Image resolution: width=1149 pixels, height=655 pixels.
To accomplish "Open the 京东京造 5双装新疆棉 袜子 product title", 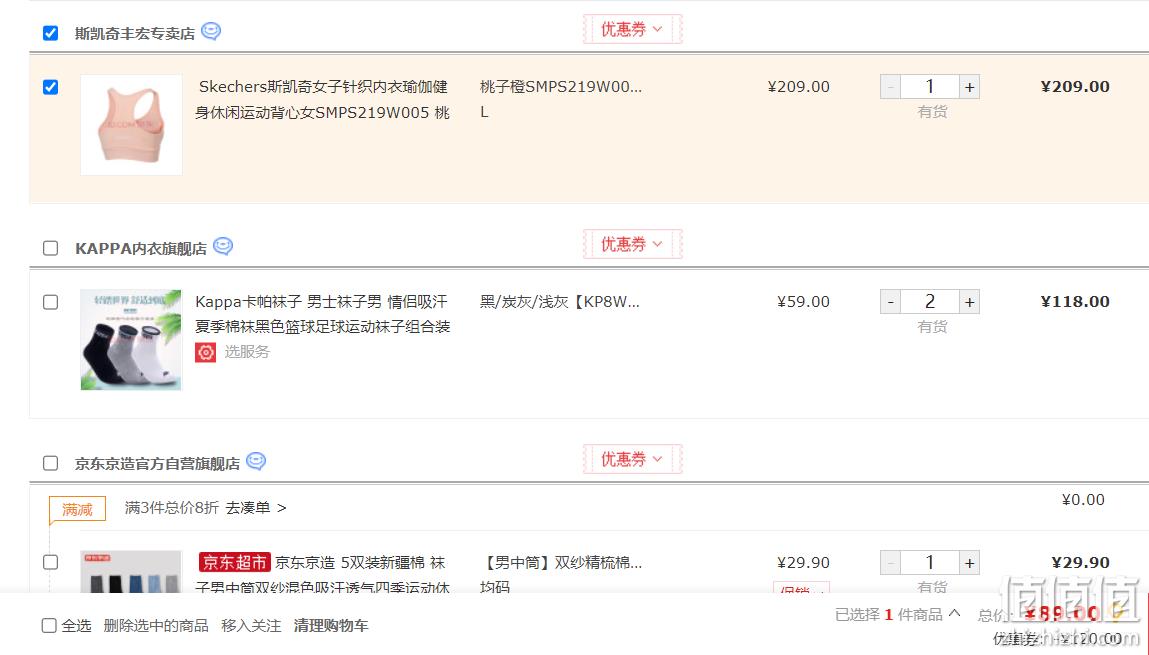I will pyautogui.click(x=322, y=575).
